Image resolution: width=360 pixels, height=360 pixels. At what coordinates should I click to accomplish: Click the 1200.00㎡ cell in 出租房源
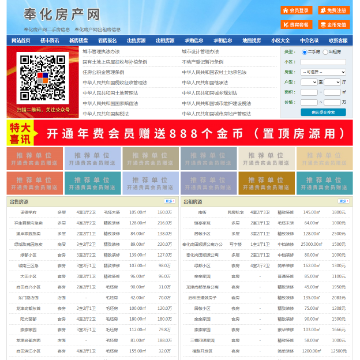pos(311,351)
